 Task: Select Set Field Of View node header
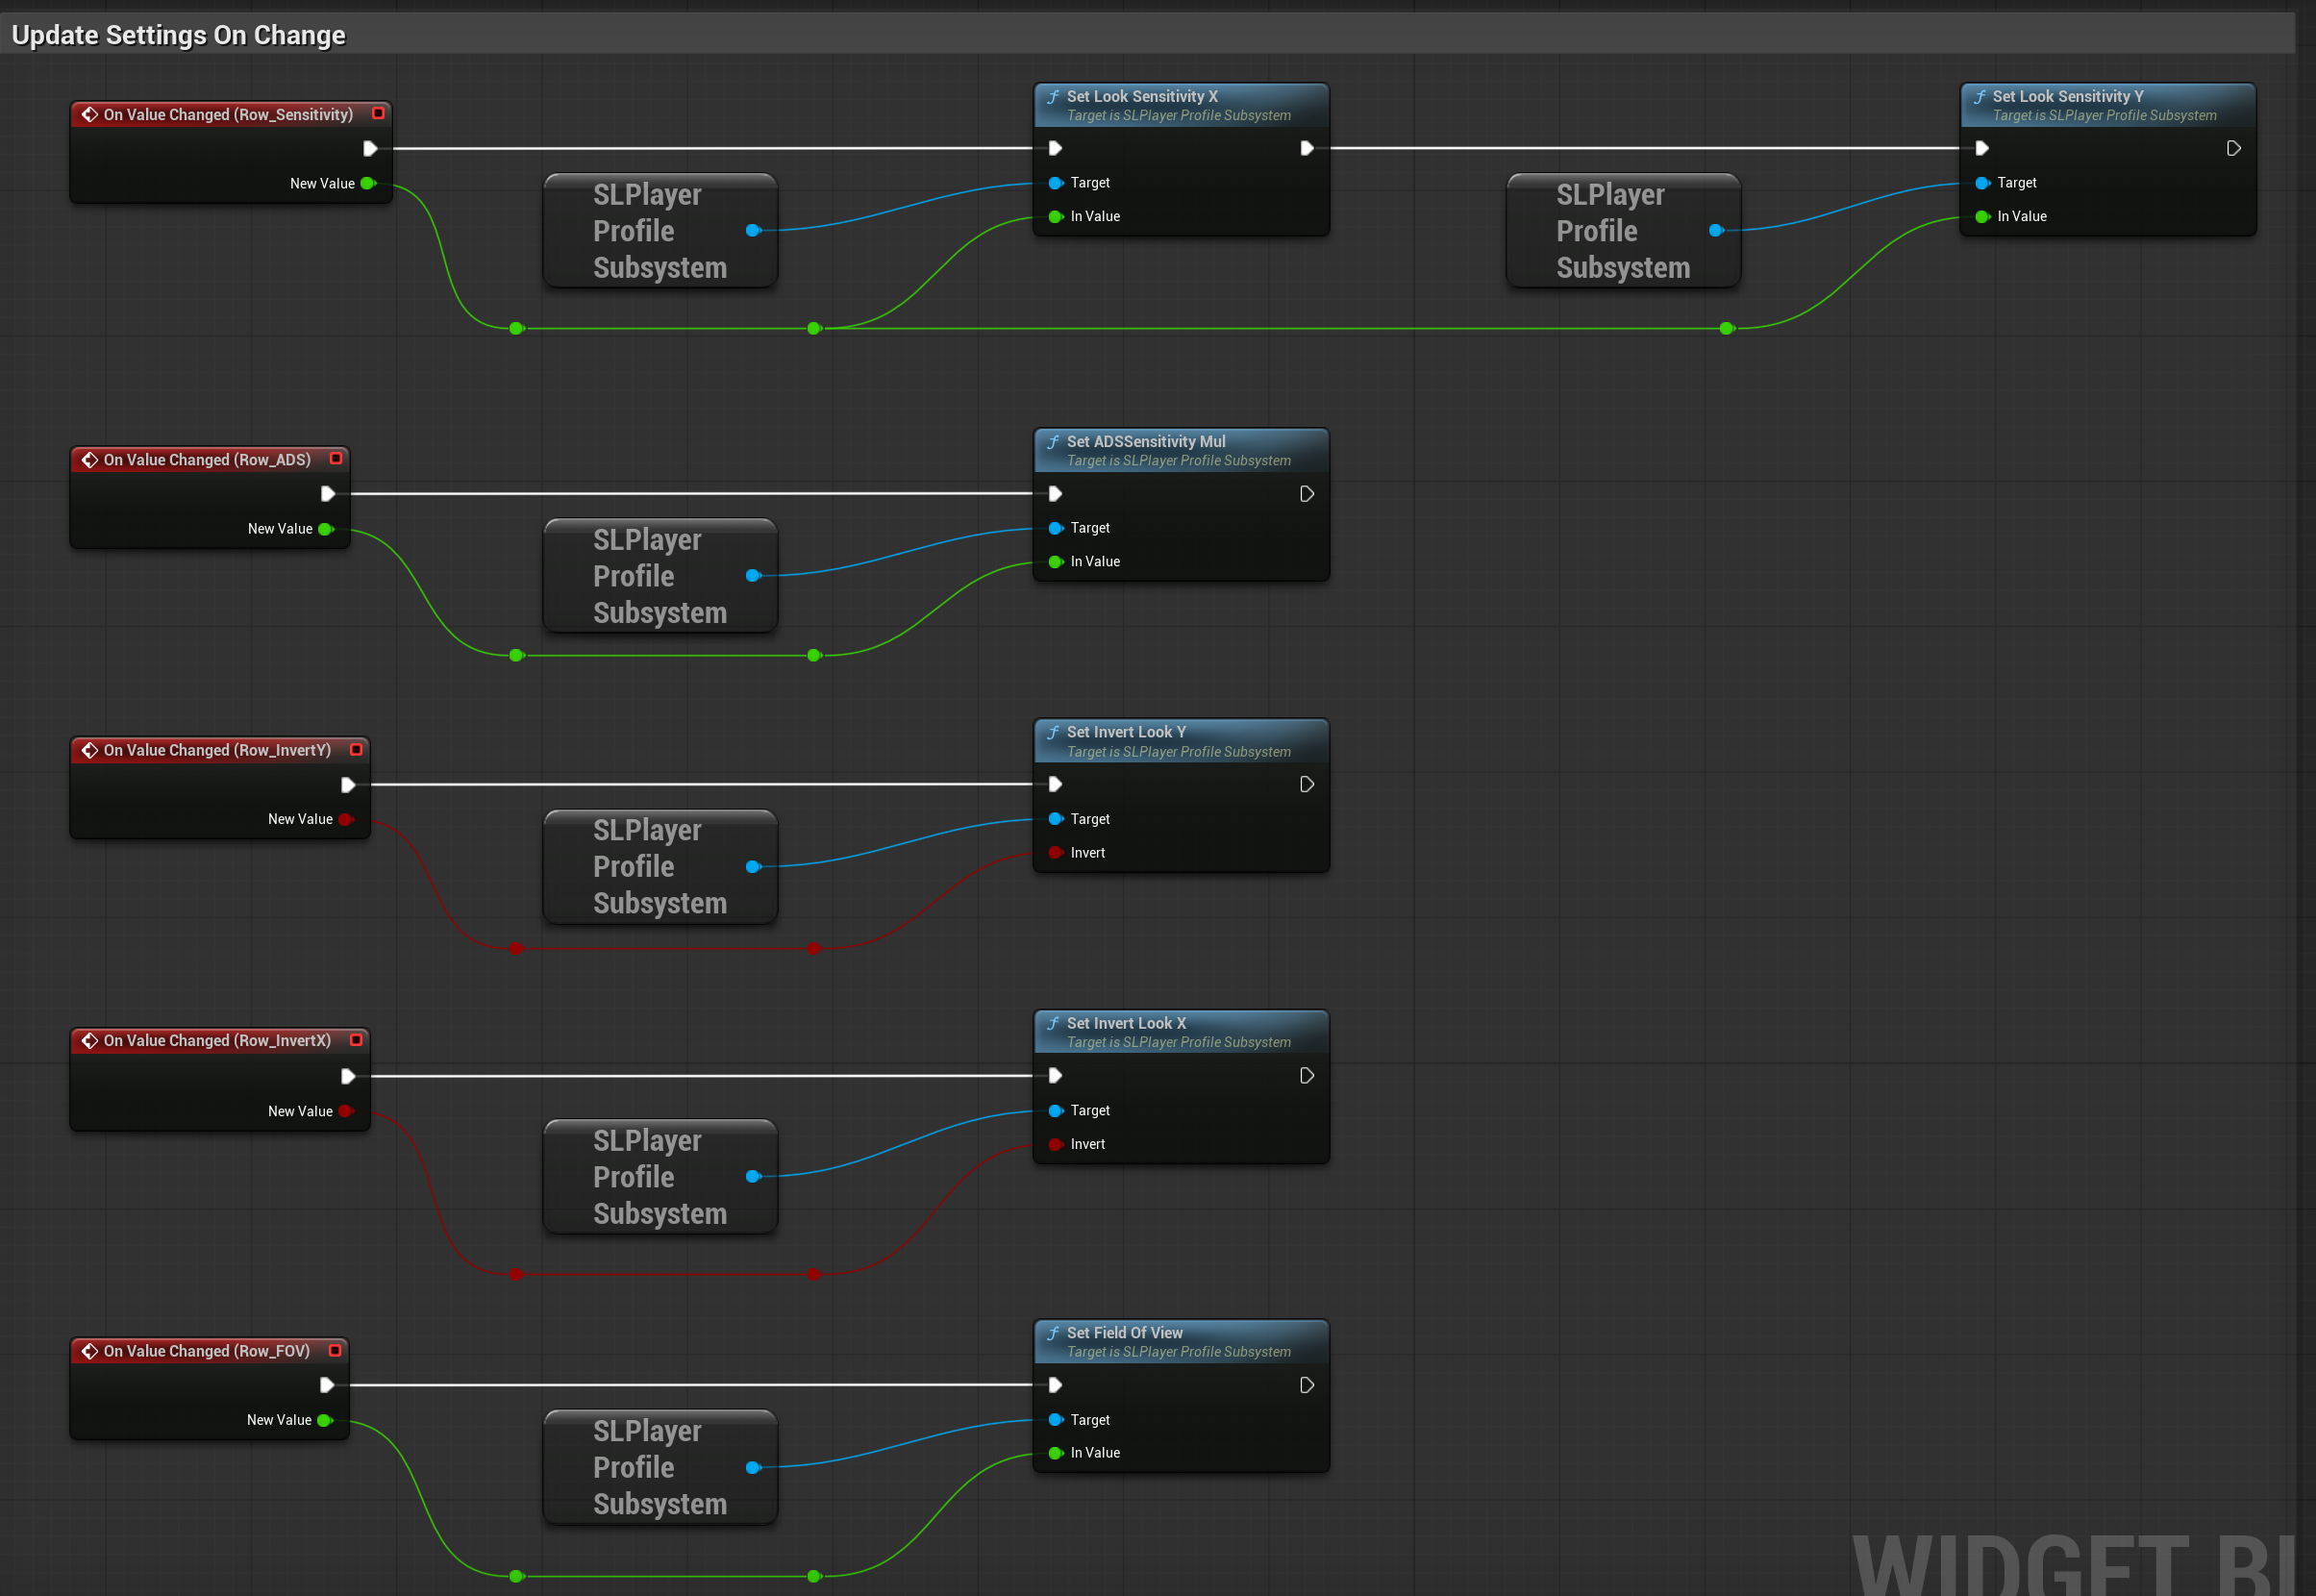(x=1180, y=1342)
